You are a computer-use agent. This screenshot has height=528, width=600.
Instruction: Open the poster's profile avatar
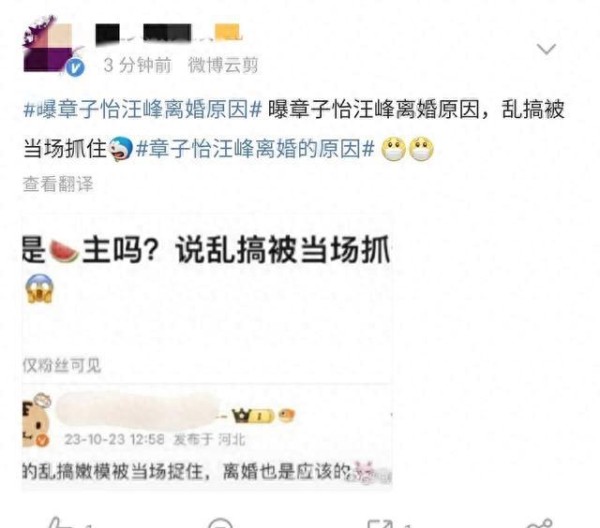pyautogui.click(x=49, y=45)
